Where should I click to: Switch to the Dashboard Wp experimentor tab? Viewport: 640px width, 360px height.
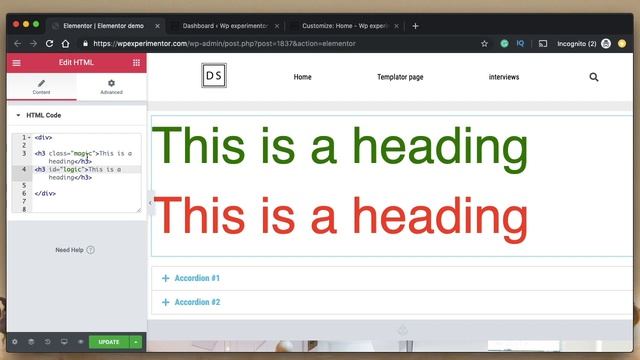[224, 26]
